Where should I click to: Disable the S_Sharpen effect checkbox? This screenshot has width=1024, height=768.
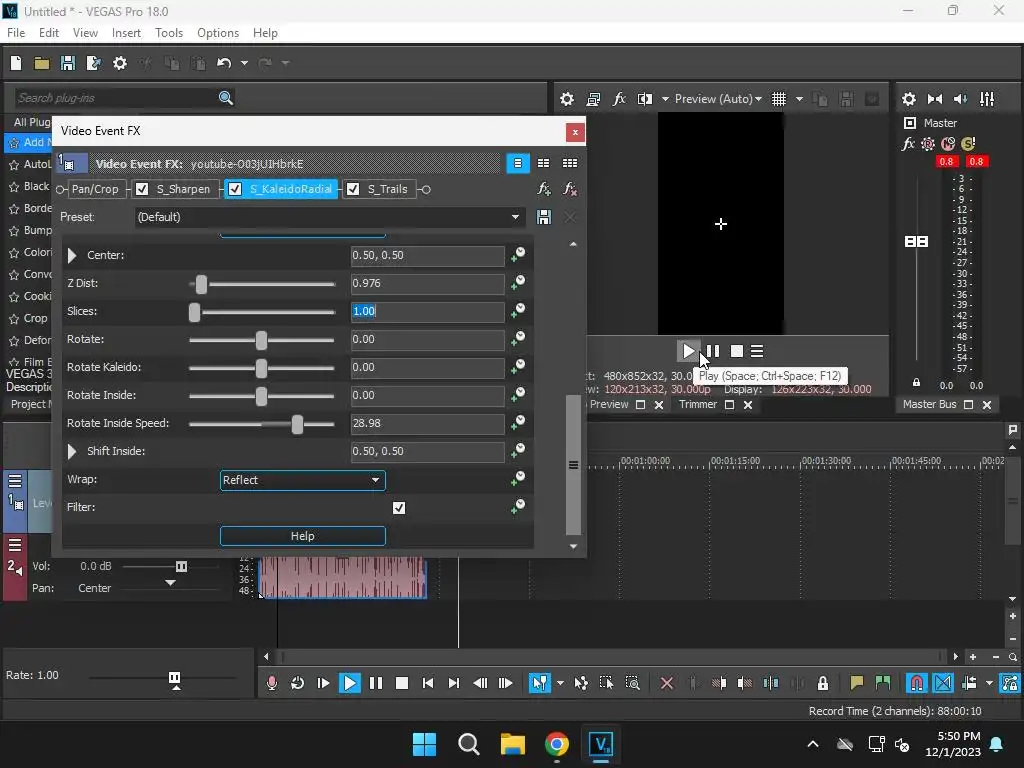pyautogui.click(x=142, y=189)
